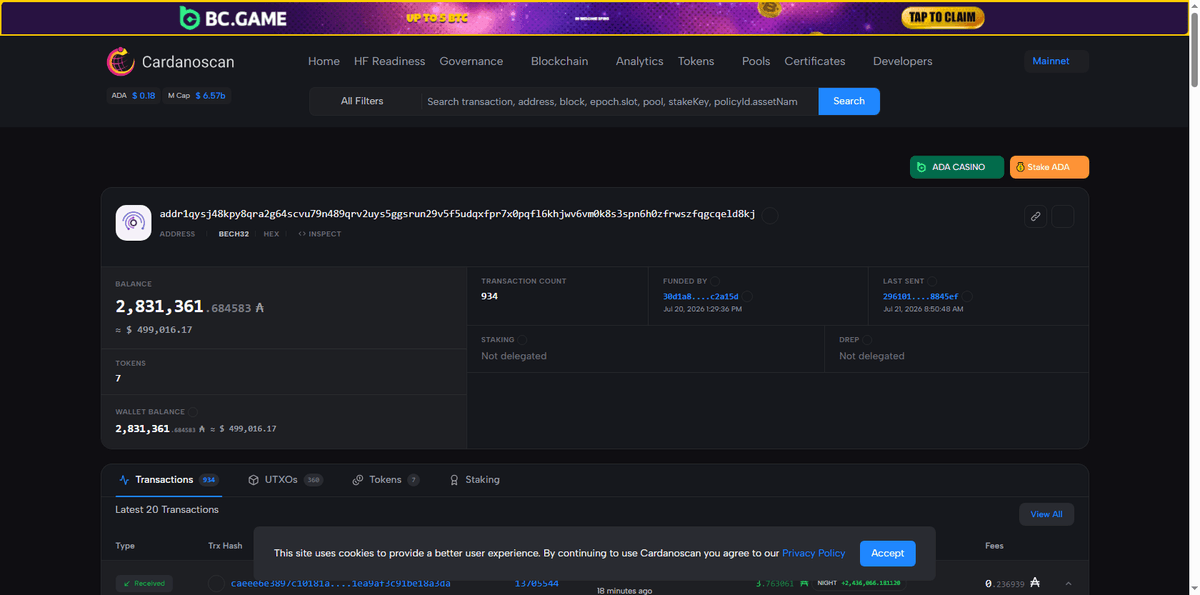Switch to the Tokens tab below the balance
This screenshot has width=1200, height=595.
click(x=386, y=480)
